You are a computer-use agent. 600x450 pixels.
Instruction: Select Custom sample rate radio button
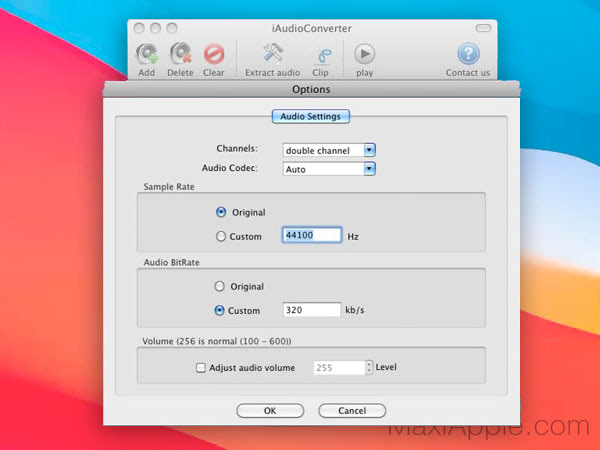(x=221, y=236)
